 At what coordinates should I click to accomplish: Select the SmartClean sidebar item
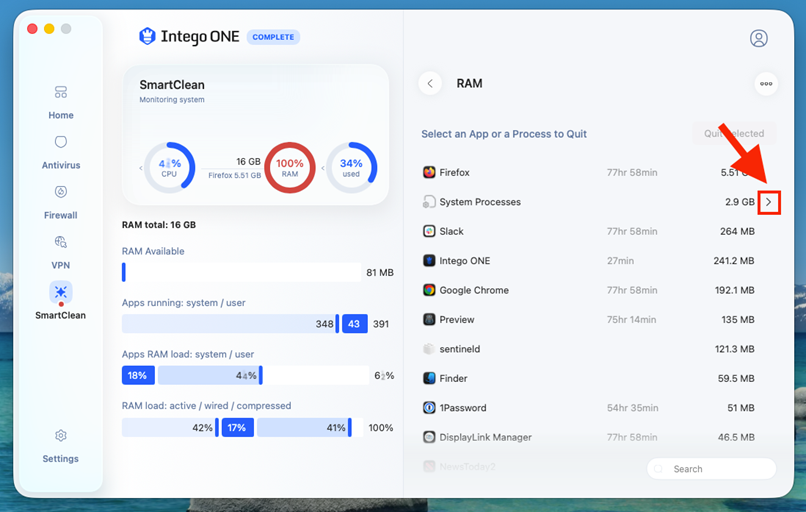pos(61,301)
